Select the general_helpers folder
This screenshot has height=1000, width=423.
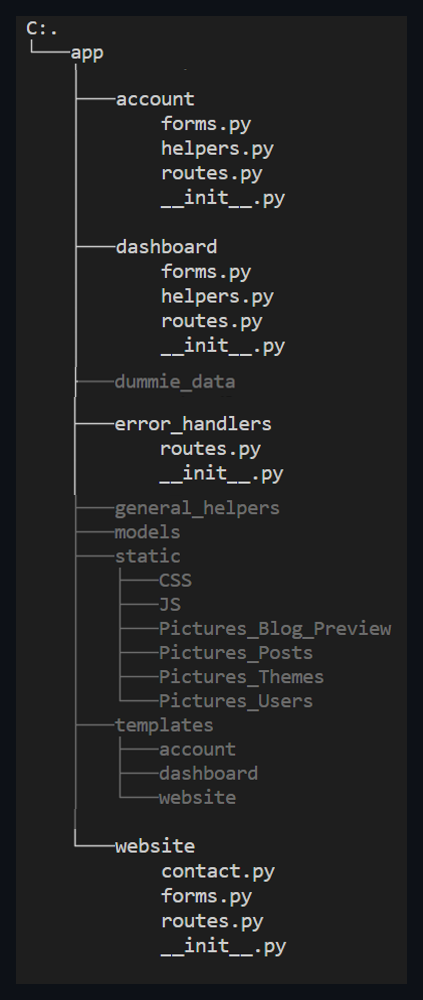(197, 508)
